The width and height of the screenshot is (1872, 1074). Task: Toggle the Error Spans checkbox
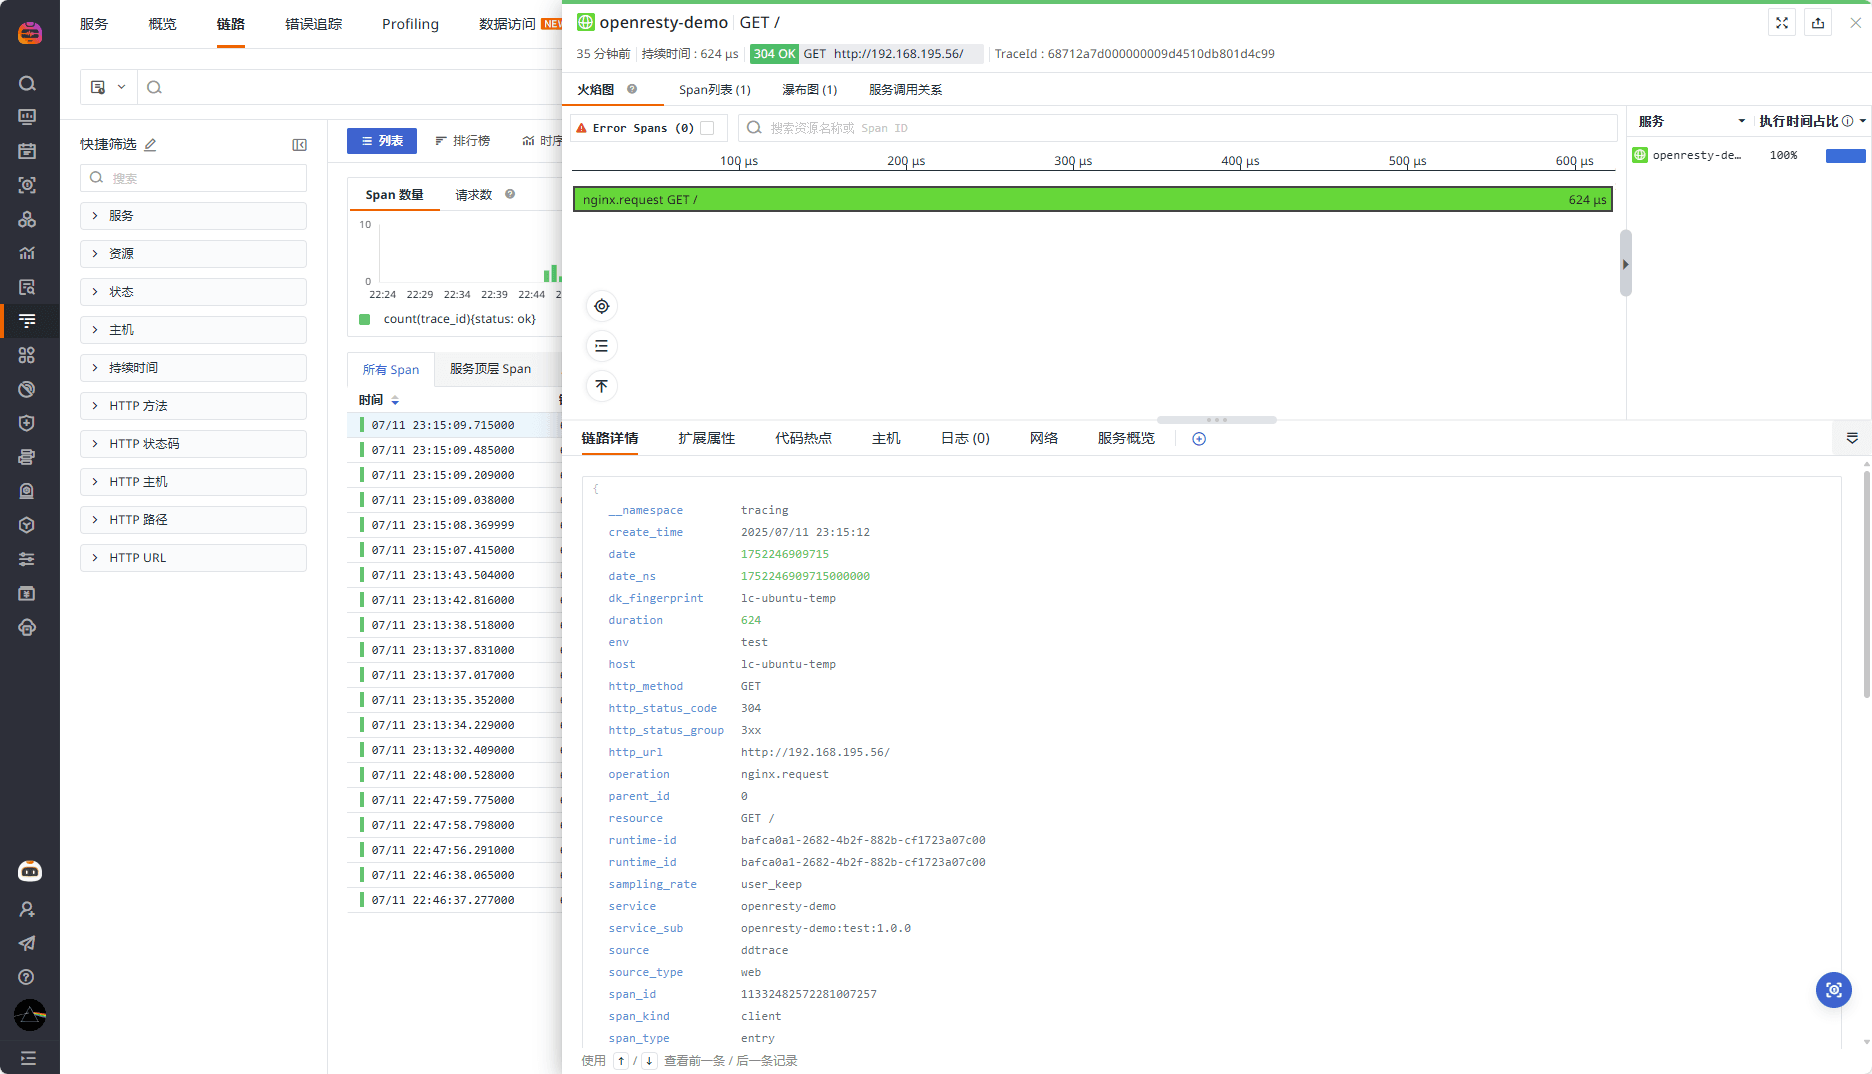pos(707,128)
